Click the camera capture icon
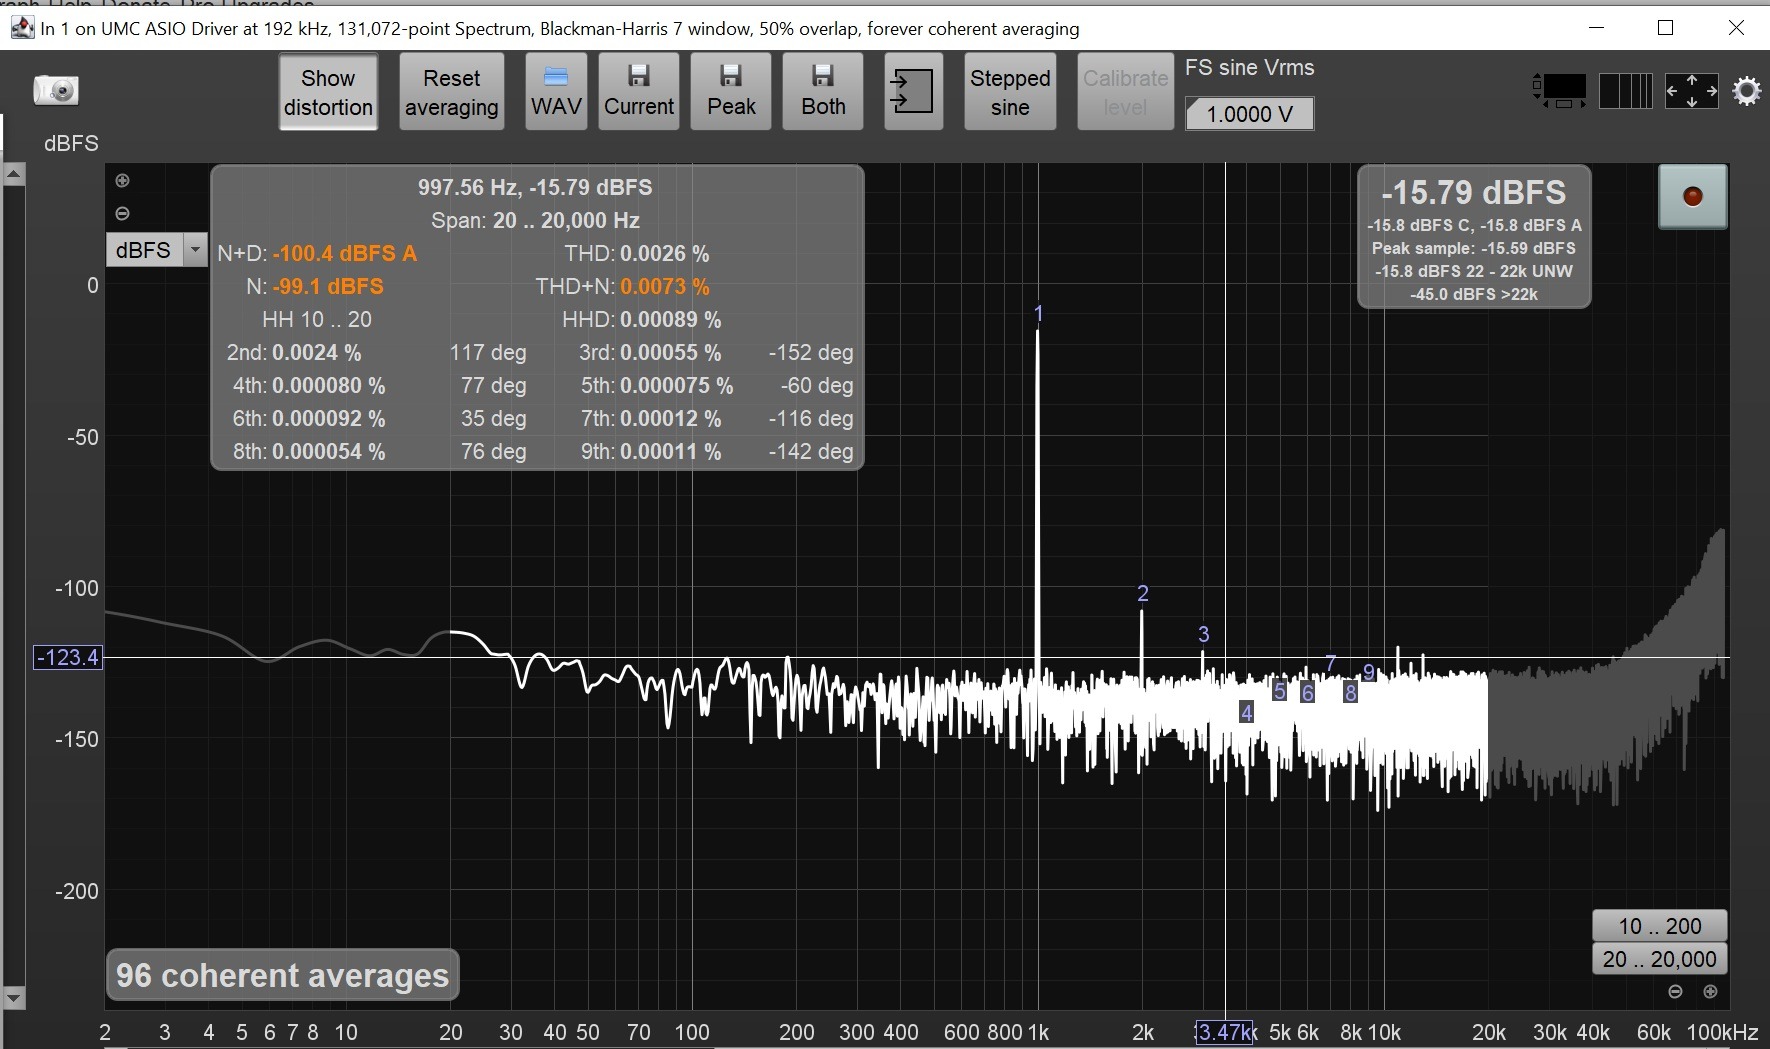 [x=56, y=91]
